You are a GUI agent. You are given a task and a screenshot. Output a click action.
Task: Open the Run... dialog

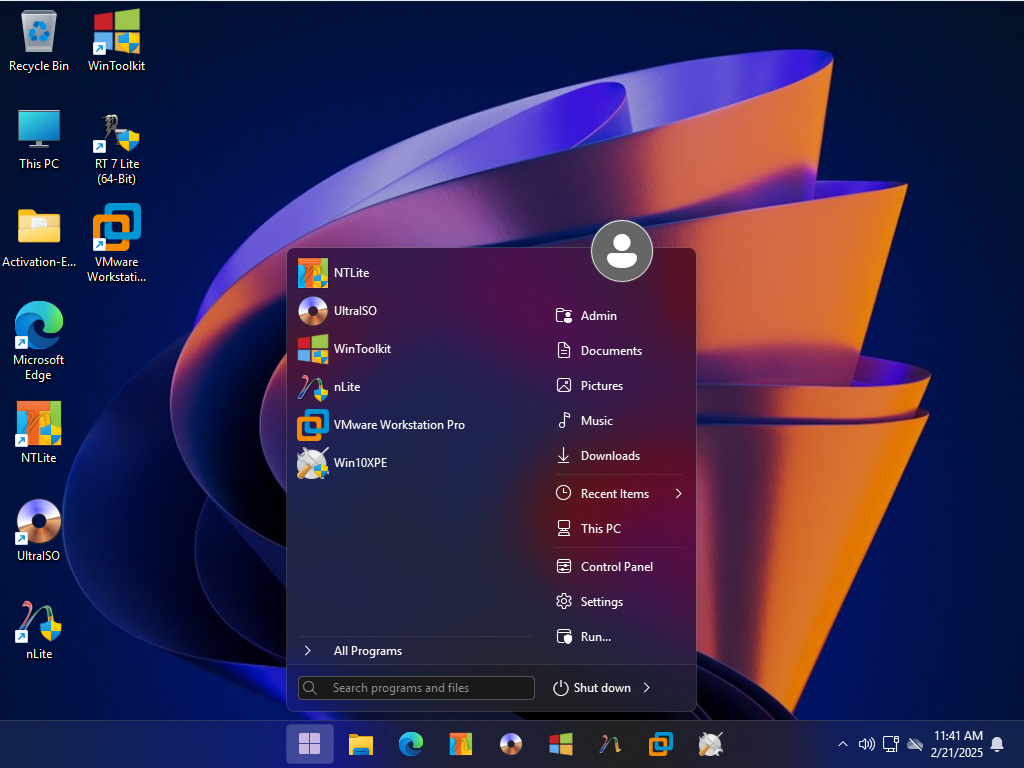point(618,637)
